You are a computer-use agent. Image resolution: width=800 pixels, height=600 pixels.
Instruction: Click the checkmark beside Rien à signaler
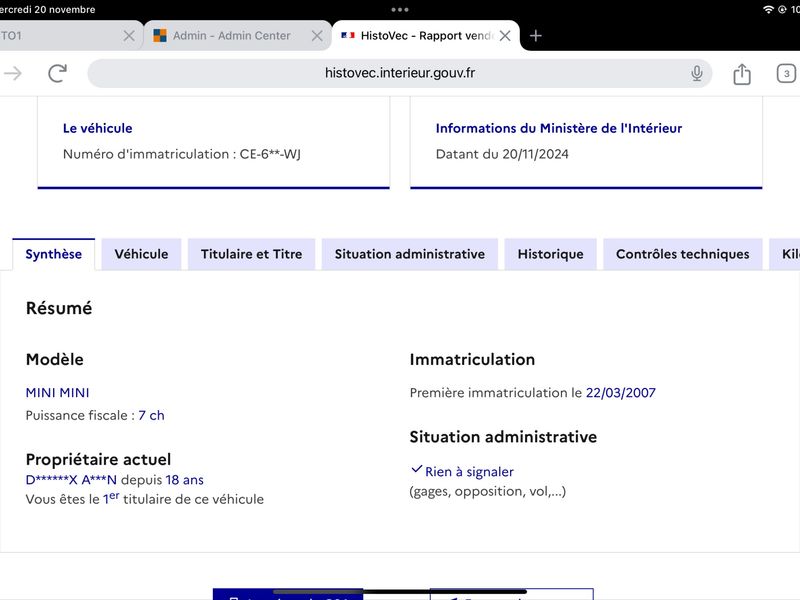pyautogui.click(x=417, y=469)
